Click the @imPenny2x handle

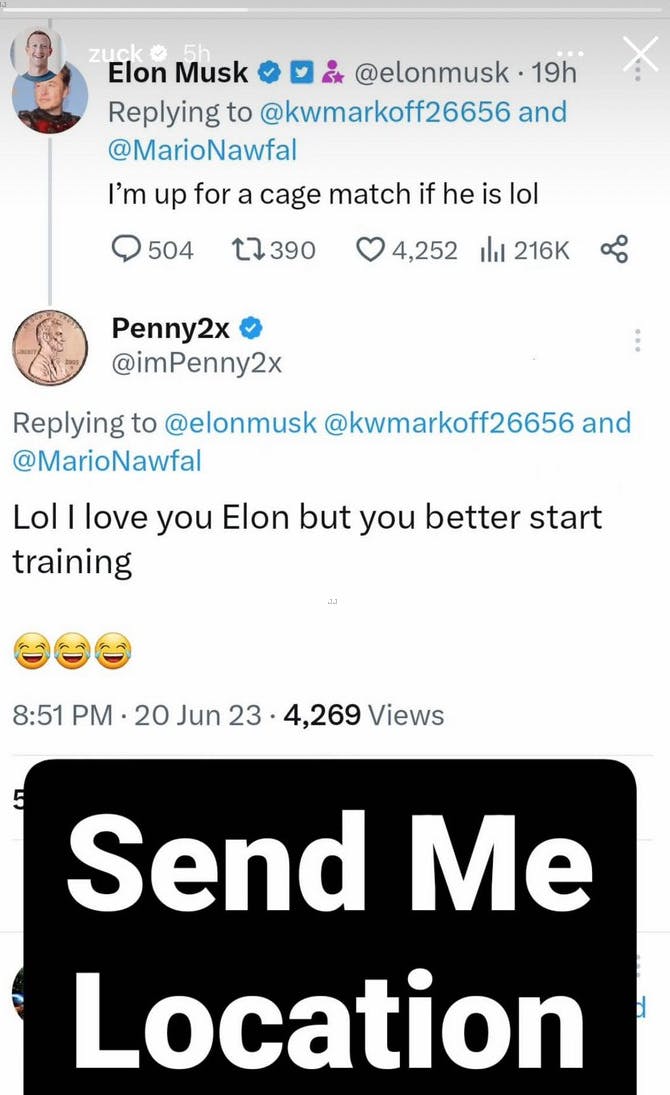click(197, 363)
